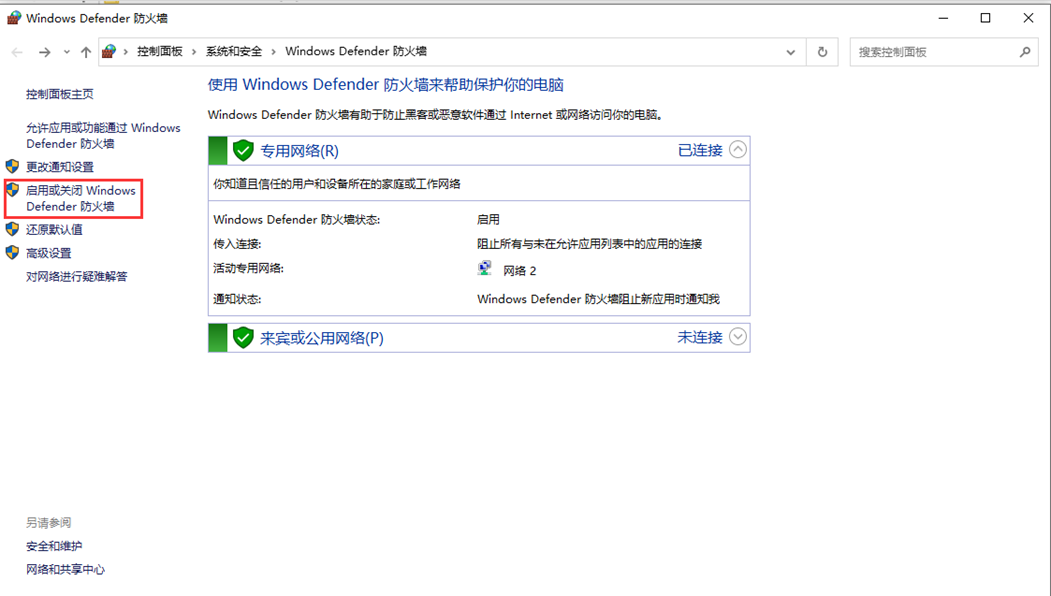
Task: Open 控制面板主页 link
Action: click(x=60, y=95)
